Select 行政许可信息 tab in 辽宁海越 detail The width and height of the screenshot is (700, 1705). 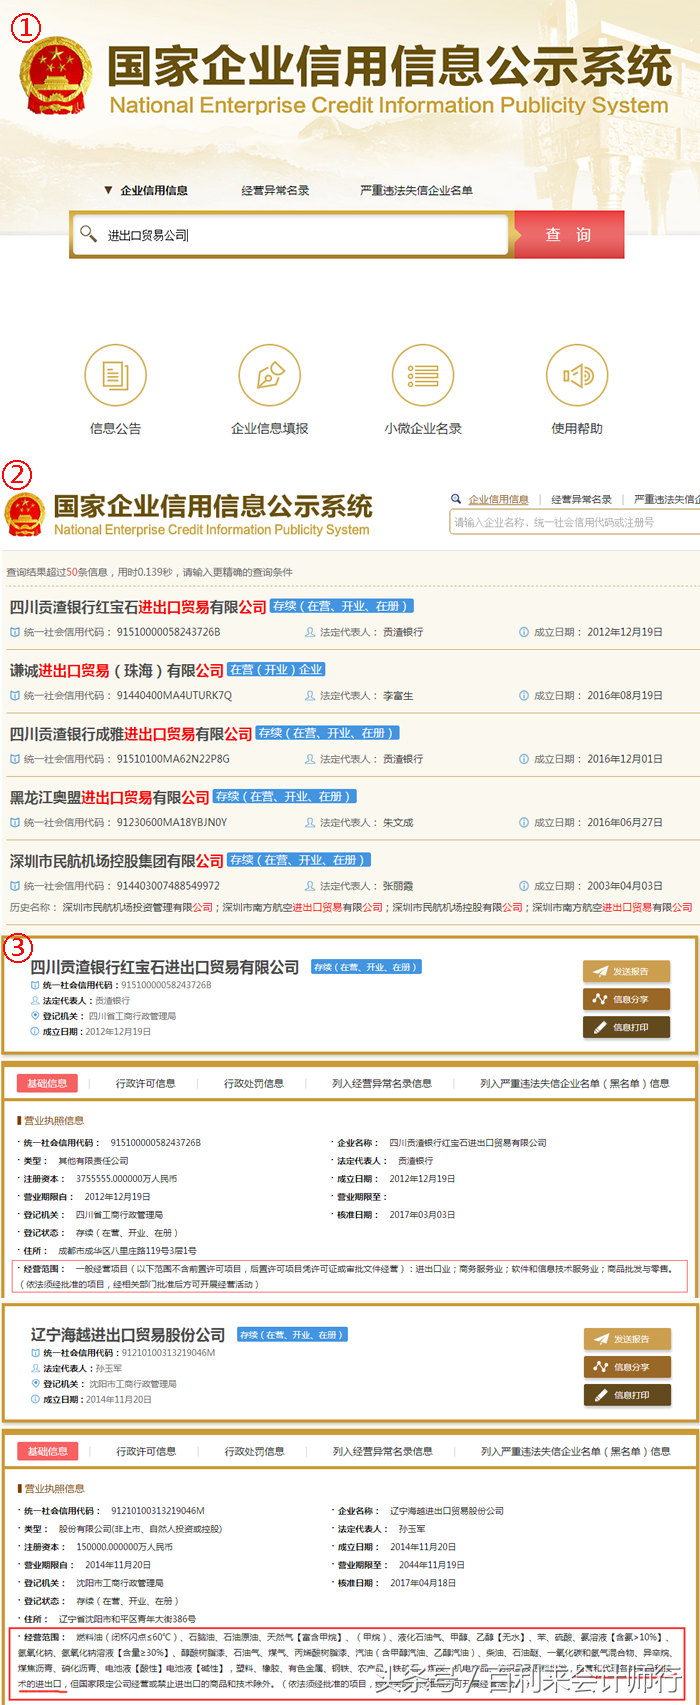(x=146, y=1451)
